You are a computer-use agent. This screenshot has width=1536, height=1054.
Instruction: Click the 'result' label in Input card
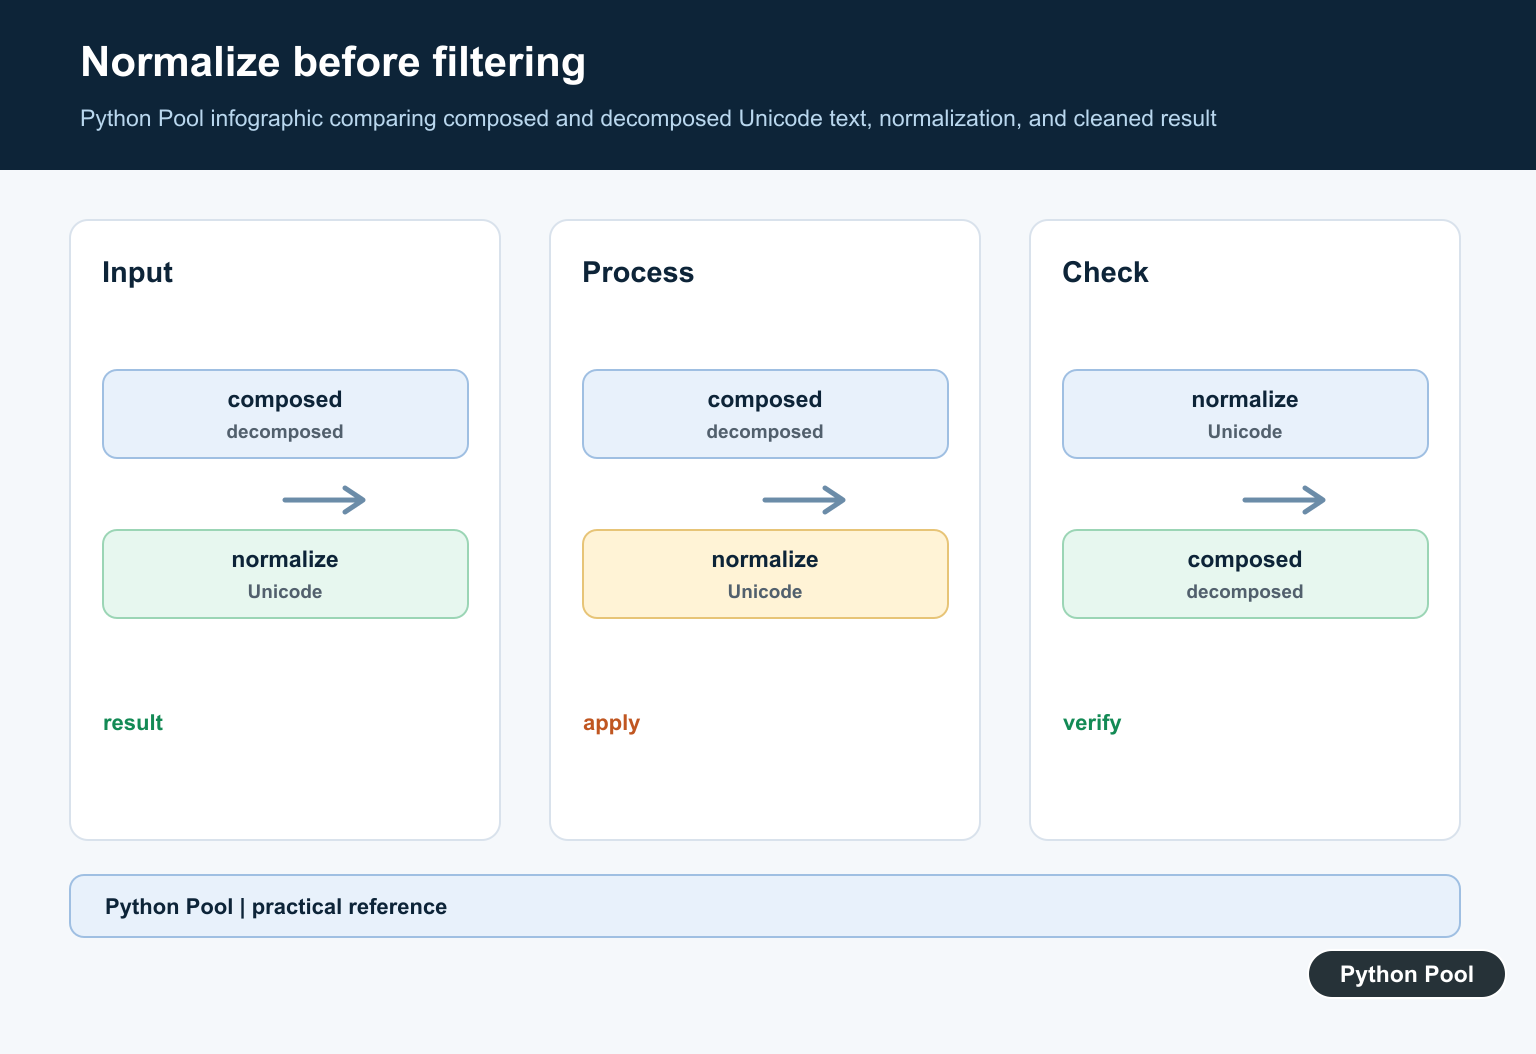click(133, 723)
